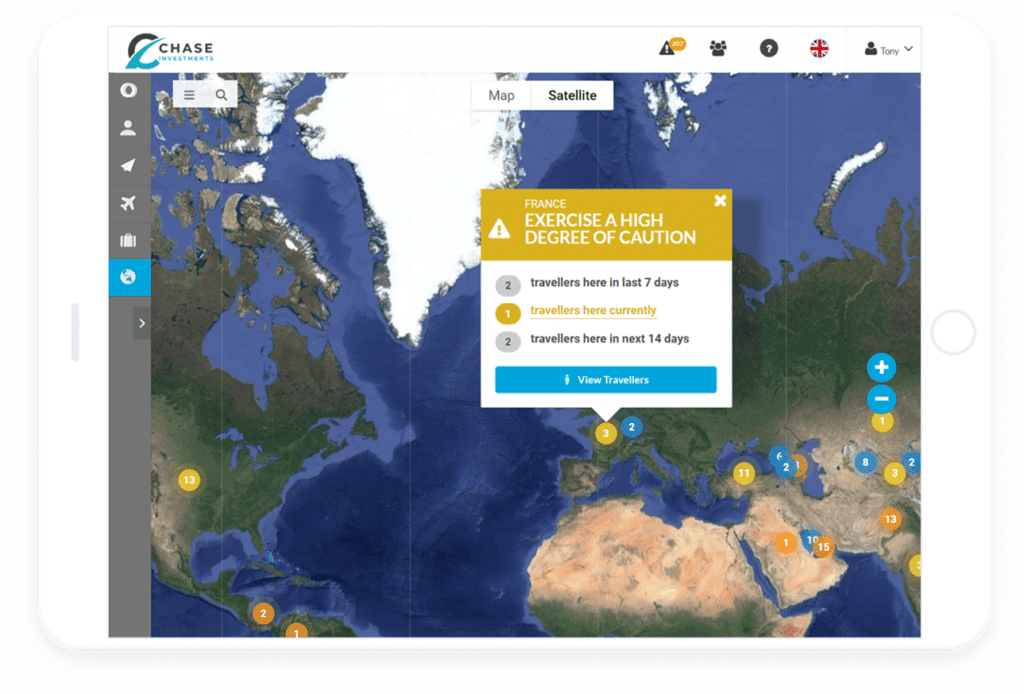Select the person profile icon in sidebar

[x=128, y=128]
